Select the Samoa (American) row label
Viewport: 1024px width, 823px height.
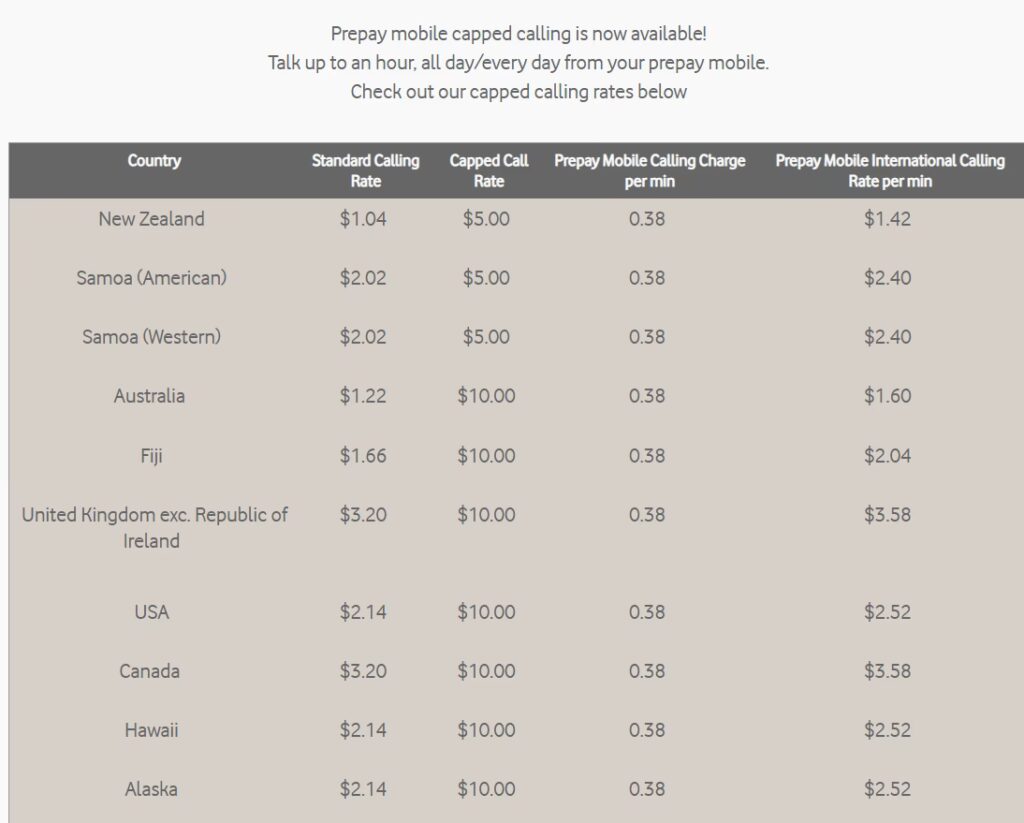point(151,278)
